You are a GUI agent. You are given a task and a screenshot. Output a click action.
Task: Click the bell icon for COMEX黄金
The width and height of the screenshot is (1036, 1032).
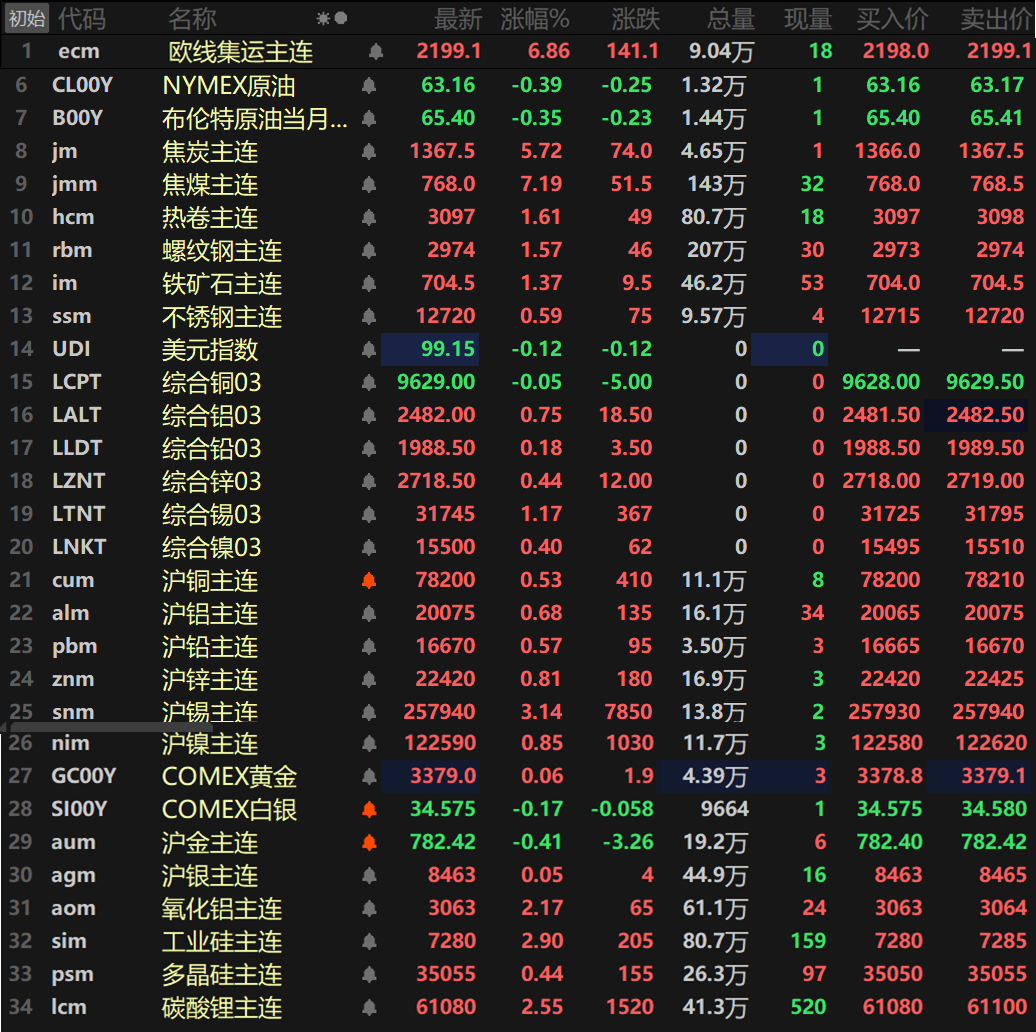coord(369,777)
